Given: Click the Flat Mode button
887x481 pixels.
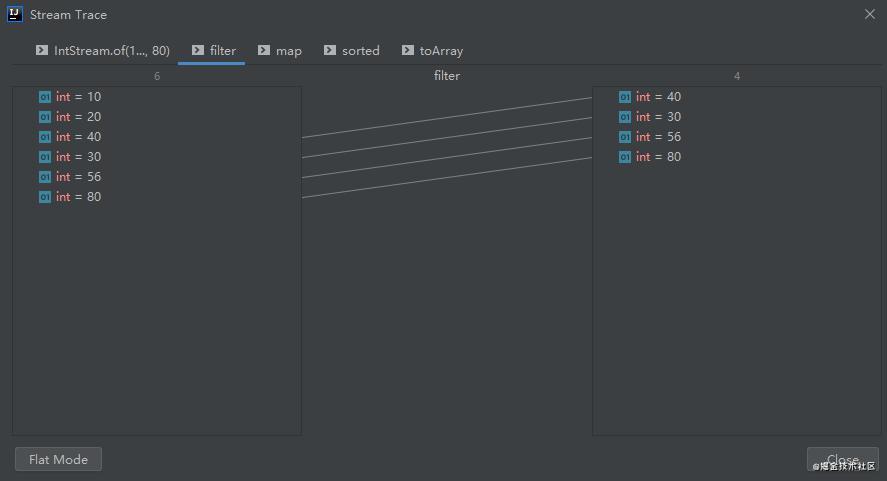Looking at the screenshot, I should click(58, 459).
